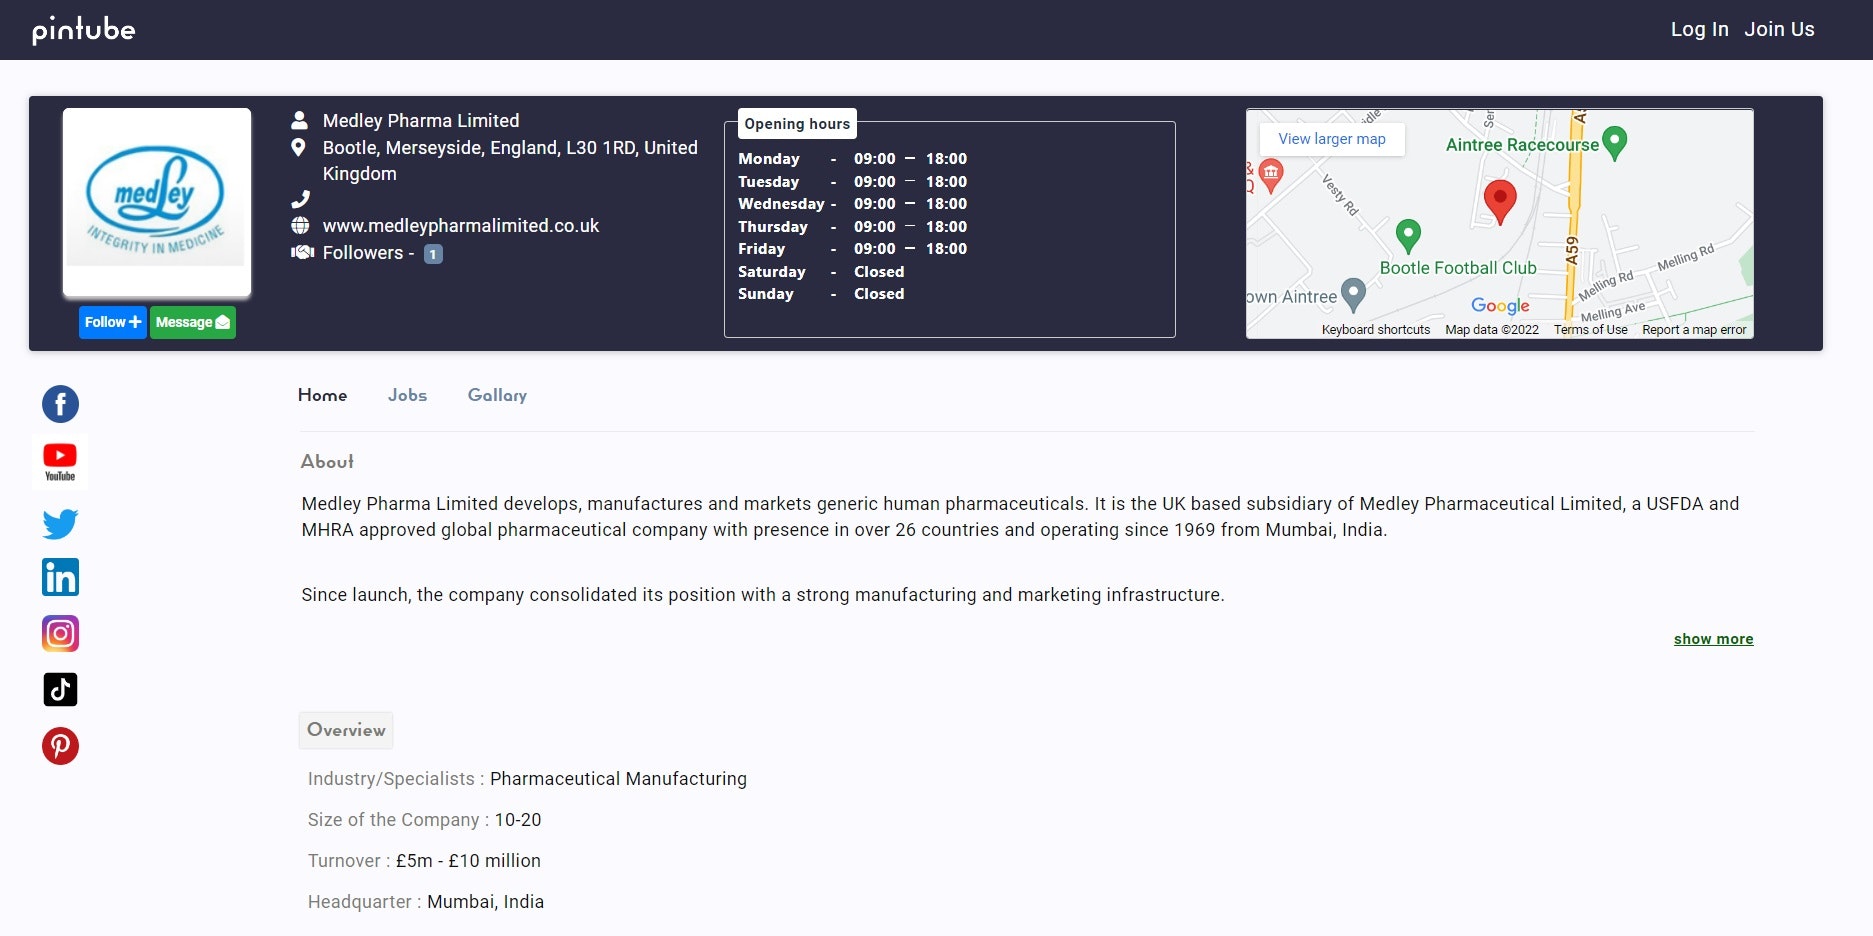Image resolution: width=1873 pixels, height=936 pixels.
Task: Click Report a map error
Action: (x=1694, y=330)
